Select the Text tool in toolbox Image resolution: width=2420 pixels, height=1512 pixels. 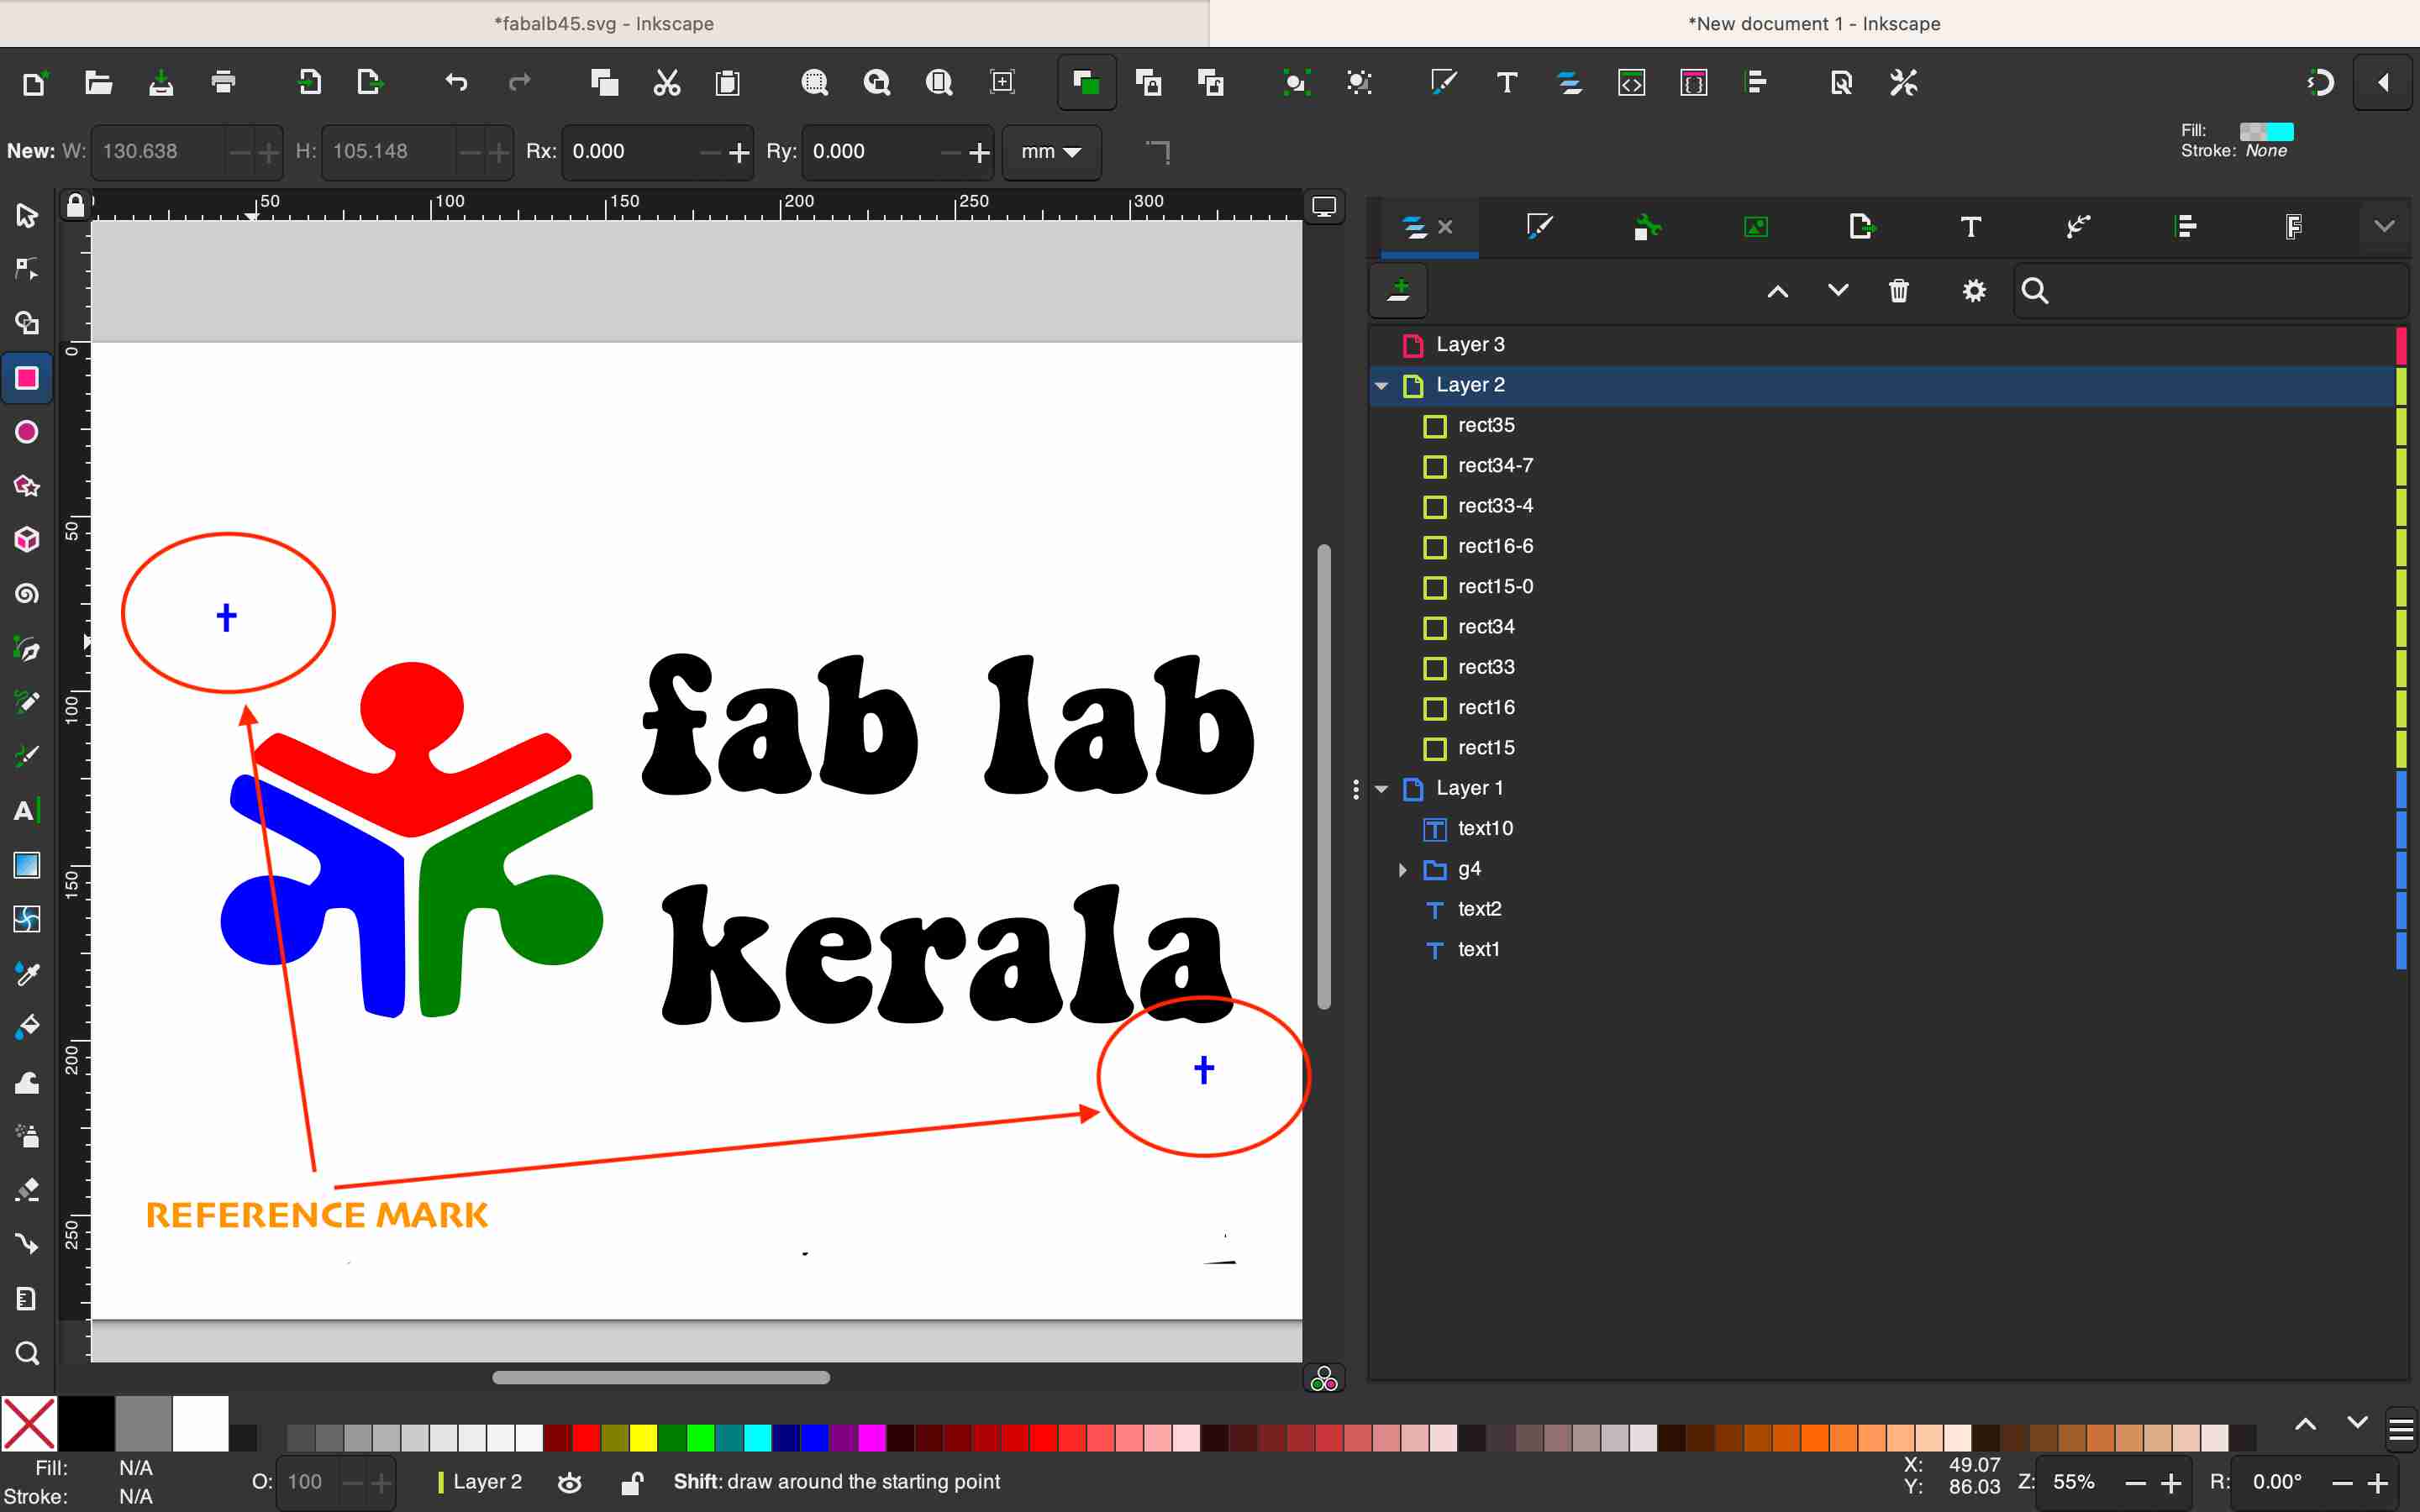pyautogui.click(x=27, y=811)
